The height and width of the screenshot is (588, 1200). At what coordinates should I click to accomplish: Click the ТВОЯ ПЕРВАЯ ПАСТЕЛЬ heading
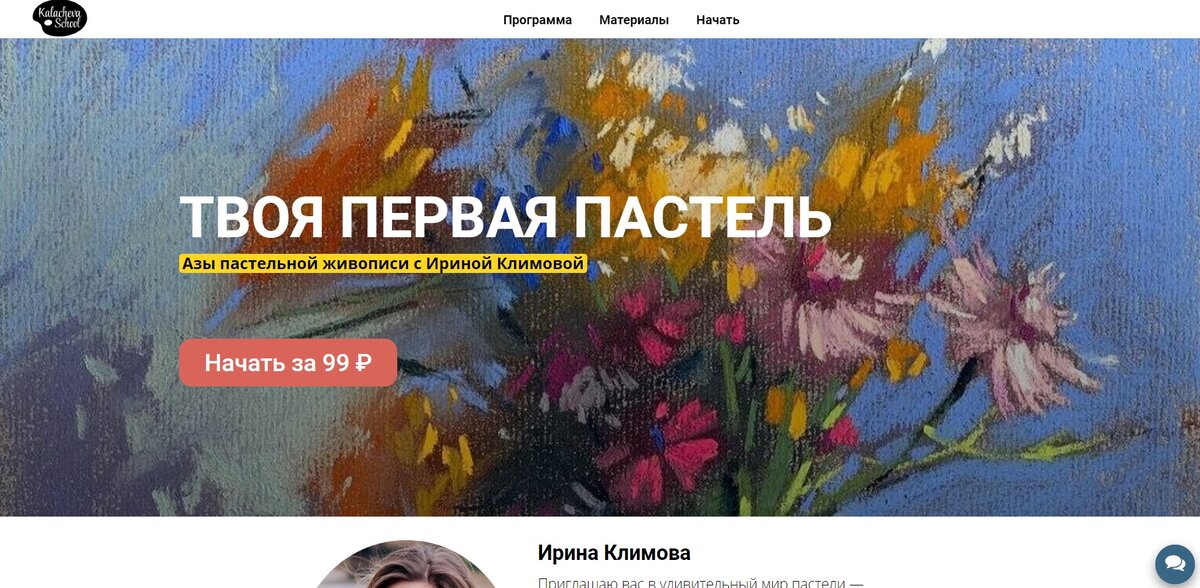(x=505, y=217)
